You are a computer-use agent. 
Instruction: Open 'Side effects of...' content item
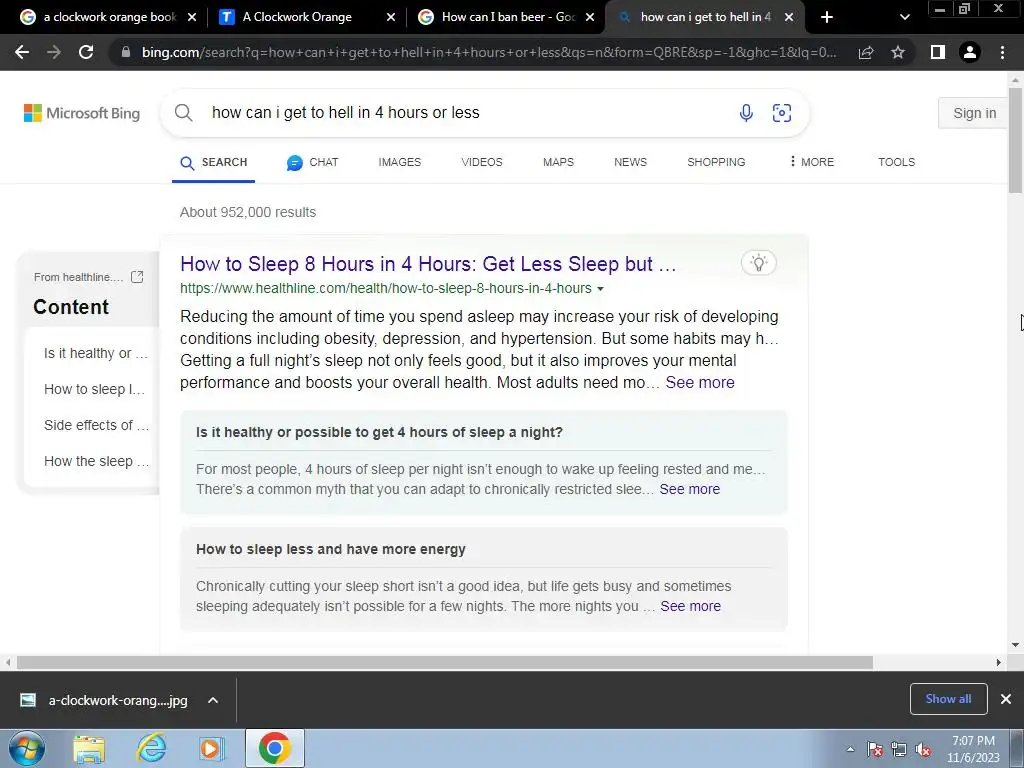click(97, 425)
